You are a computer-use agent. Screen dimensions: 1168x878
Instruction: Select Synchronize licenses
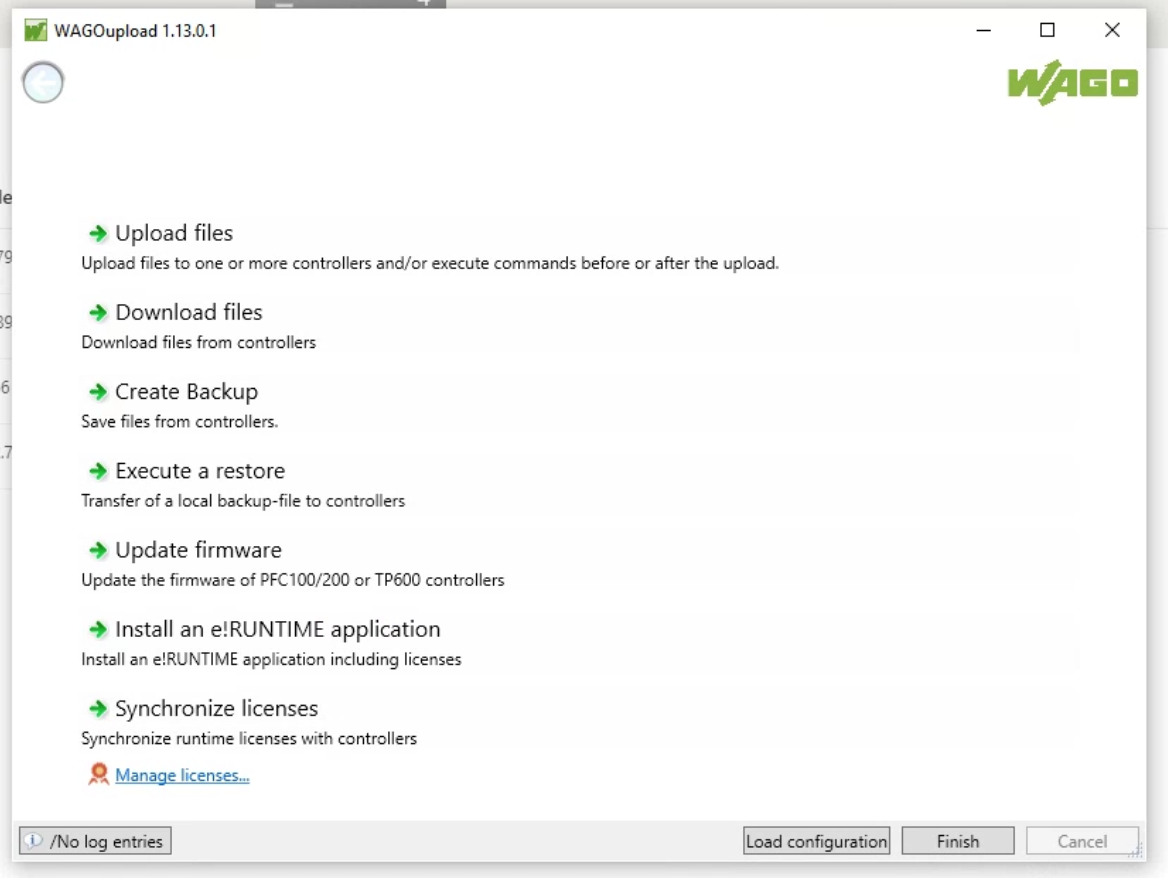point(217,708)
